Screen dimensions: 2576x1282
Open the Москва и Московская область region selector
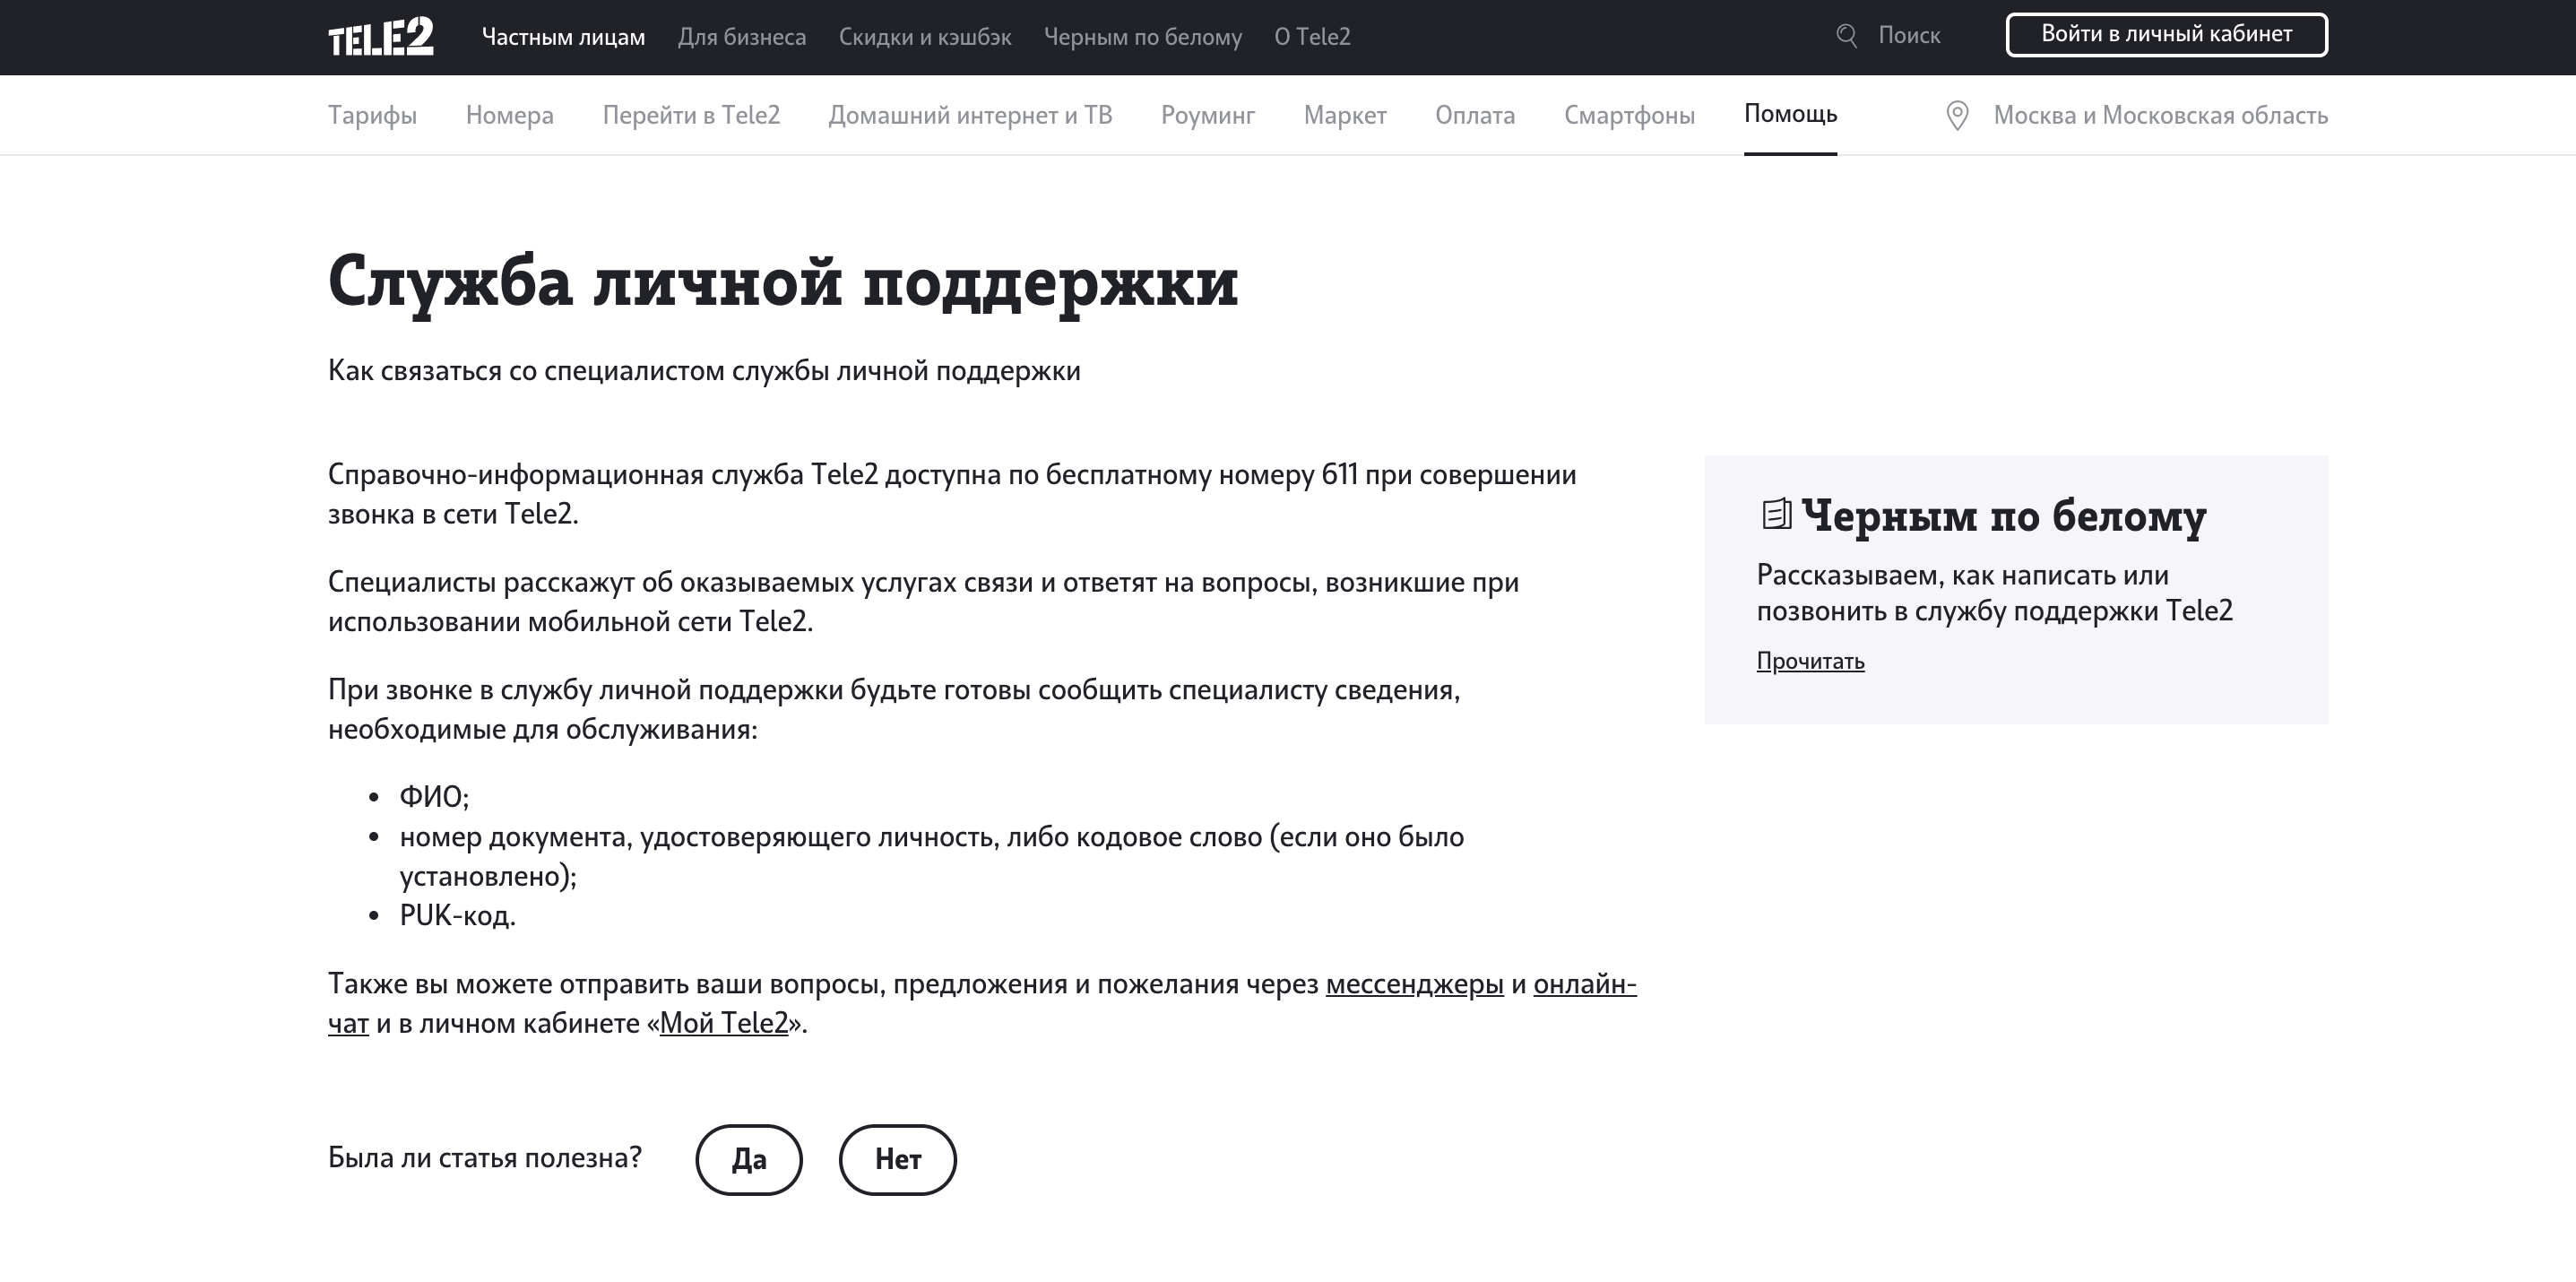[x=2158, y=114]
